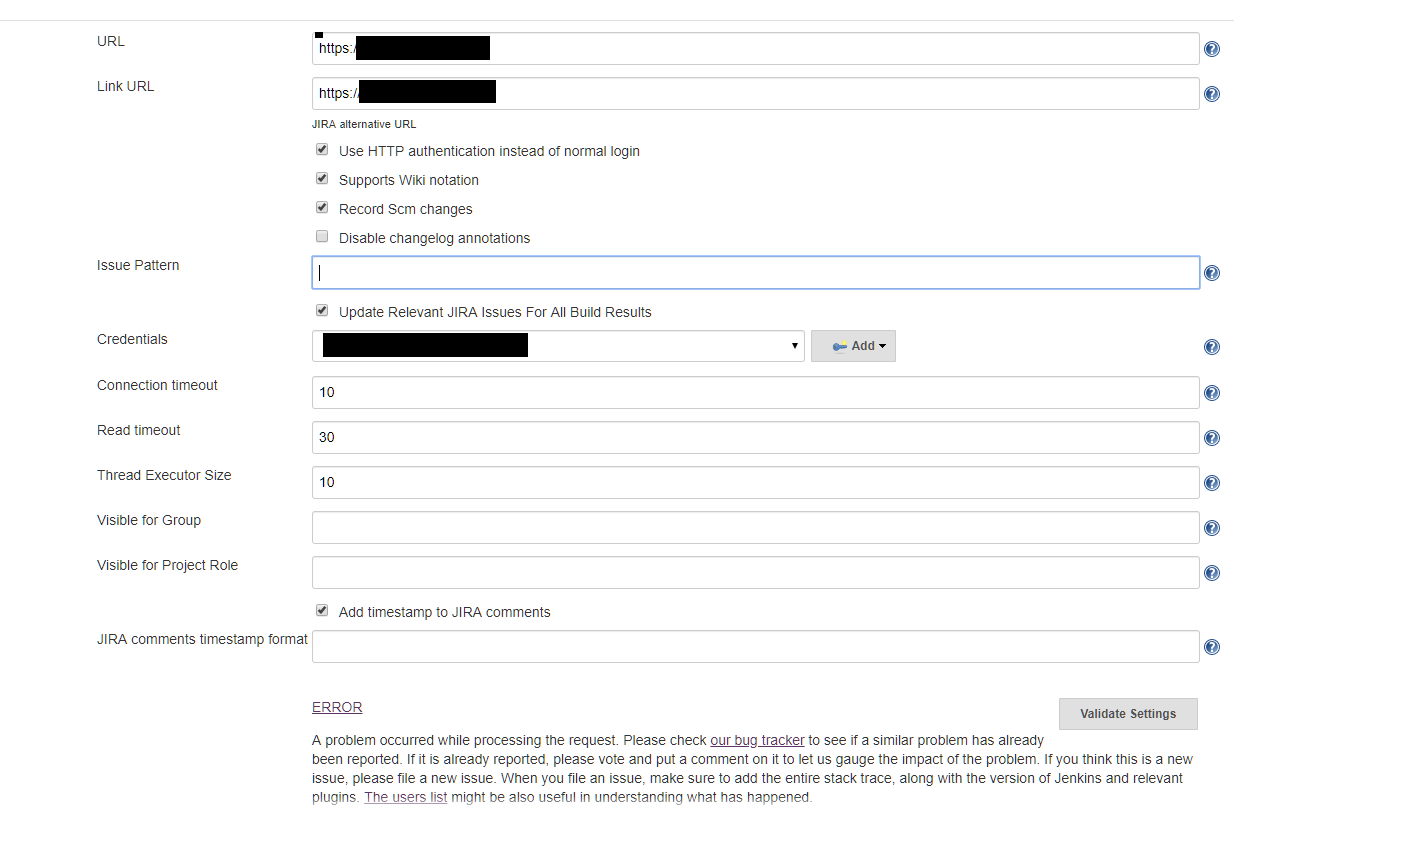This screenshot has width=1402, height=848.
Task: Show help for JIRA comments timestamp format
Action: coord(1211,647)
